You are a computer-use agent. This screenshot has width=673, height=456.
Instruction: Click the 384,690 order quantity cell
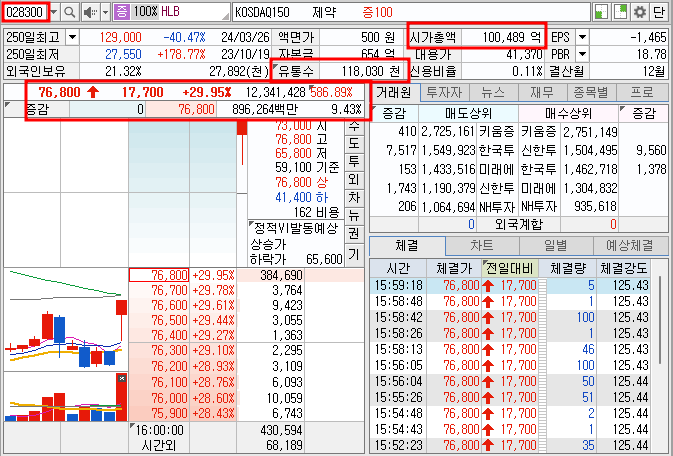(x=271, y=275)
